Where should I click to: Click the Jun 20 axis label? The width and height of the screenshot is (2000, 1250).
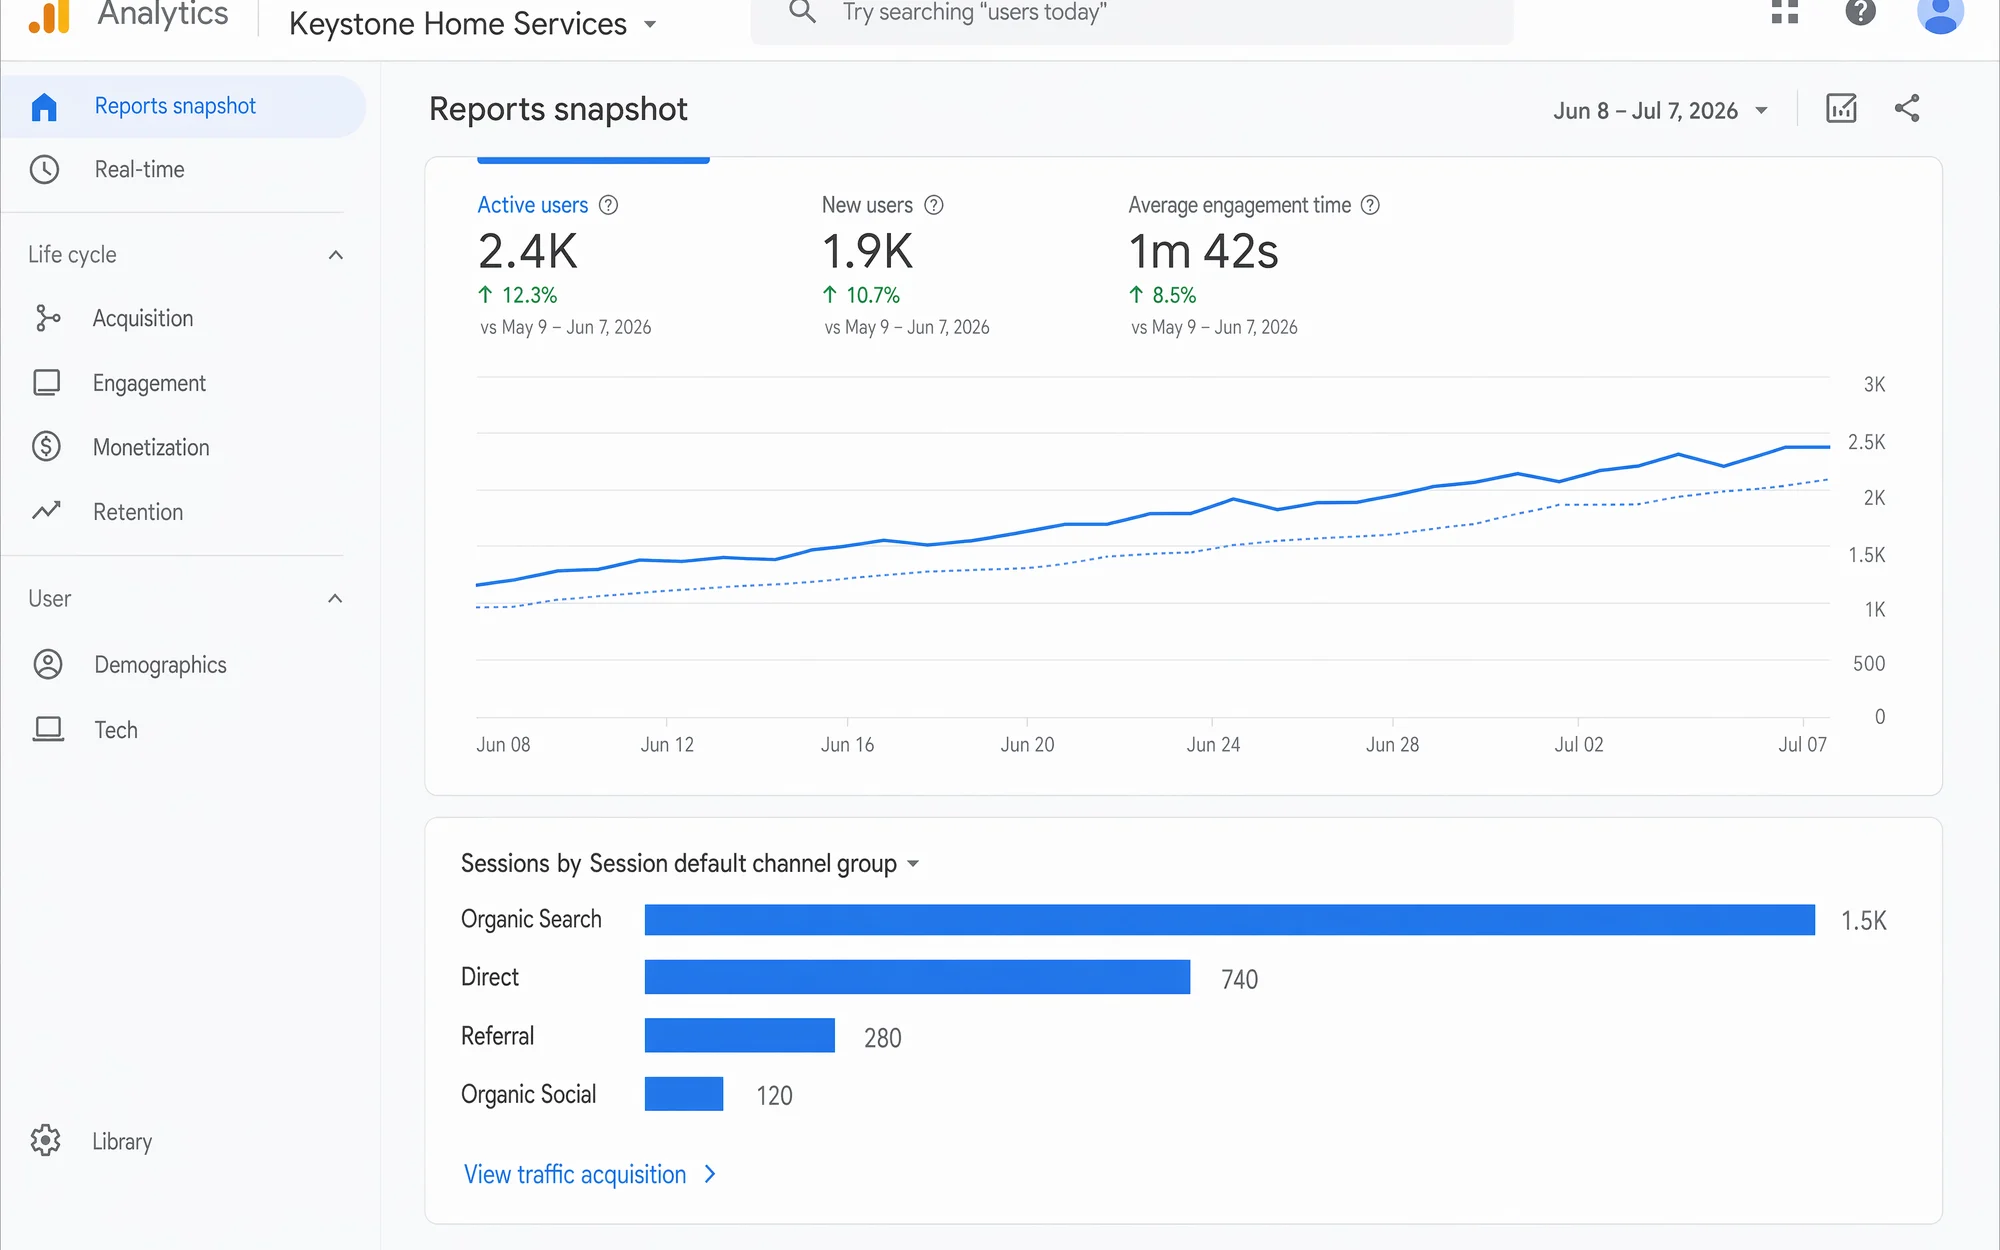[1027, 744]
